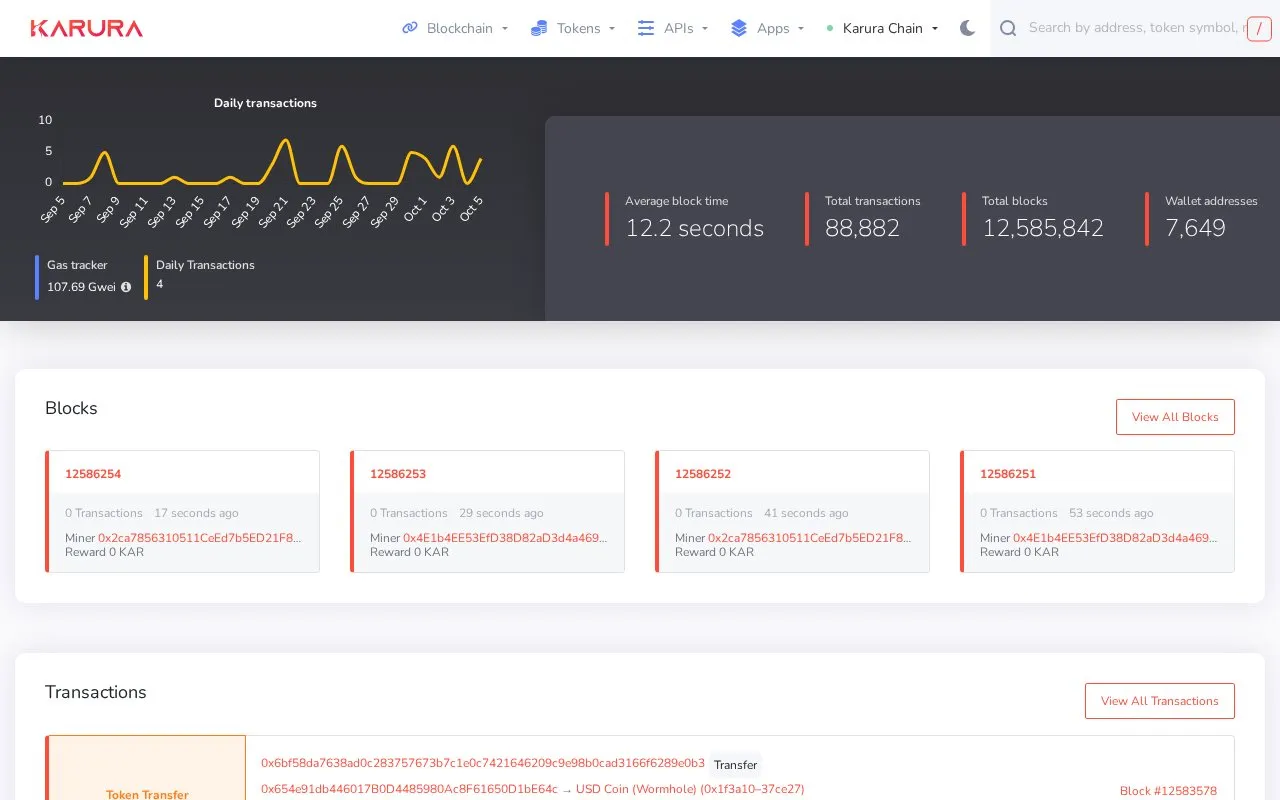The image size is (1280, 800).
Task: Open the Tokens dropdown menu
Action: [573, 28]
